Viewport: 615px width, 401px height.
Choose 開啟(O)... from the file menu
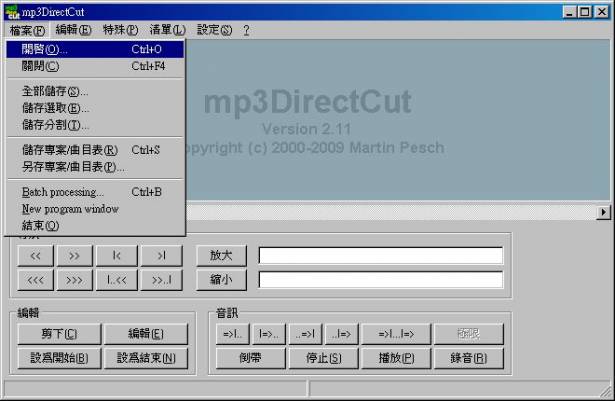pos(95,49)
